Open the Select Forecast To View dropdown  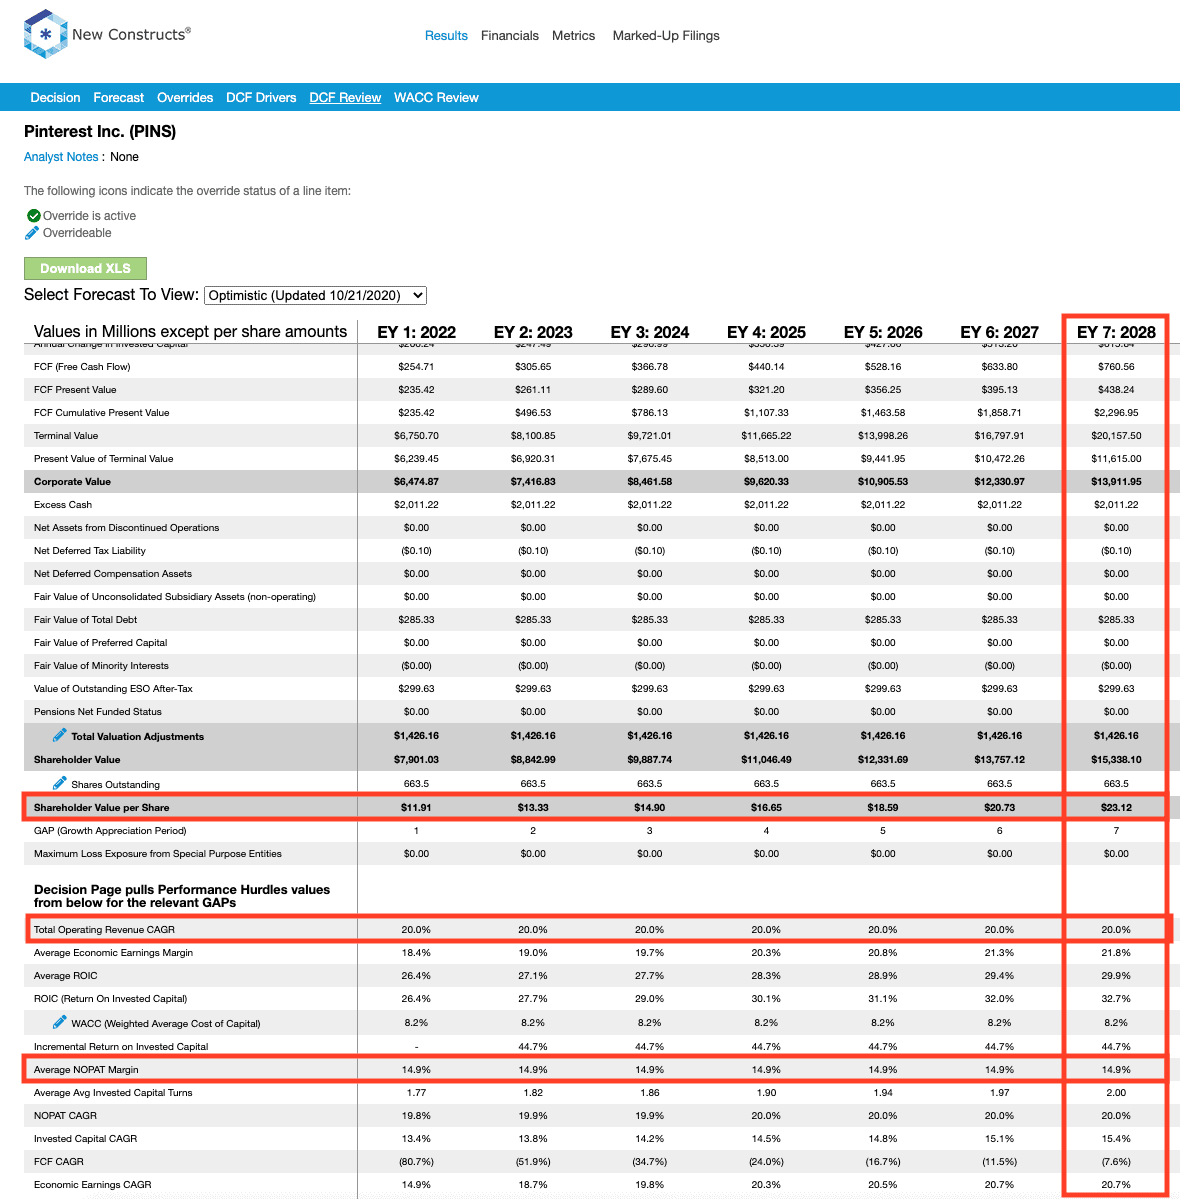(315, 295)
